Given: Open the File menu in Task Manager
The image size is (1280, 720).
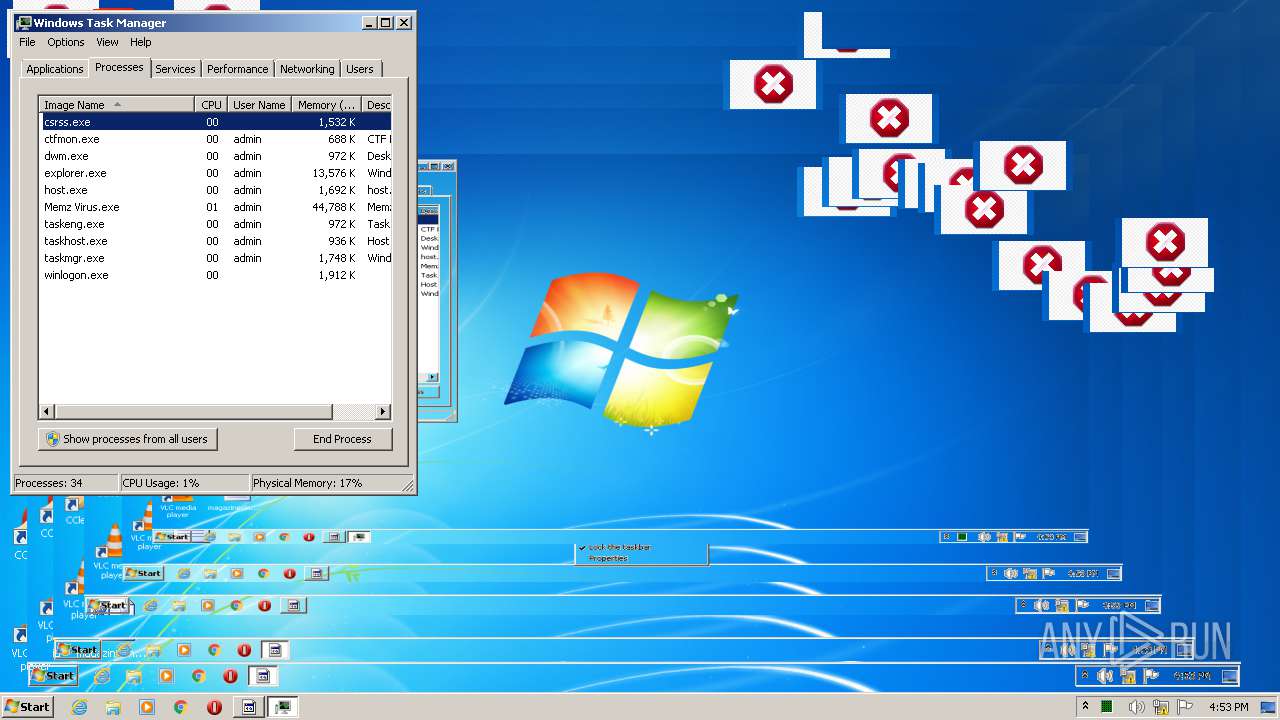Looking at the screenshot, I should (27, 42).
